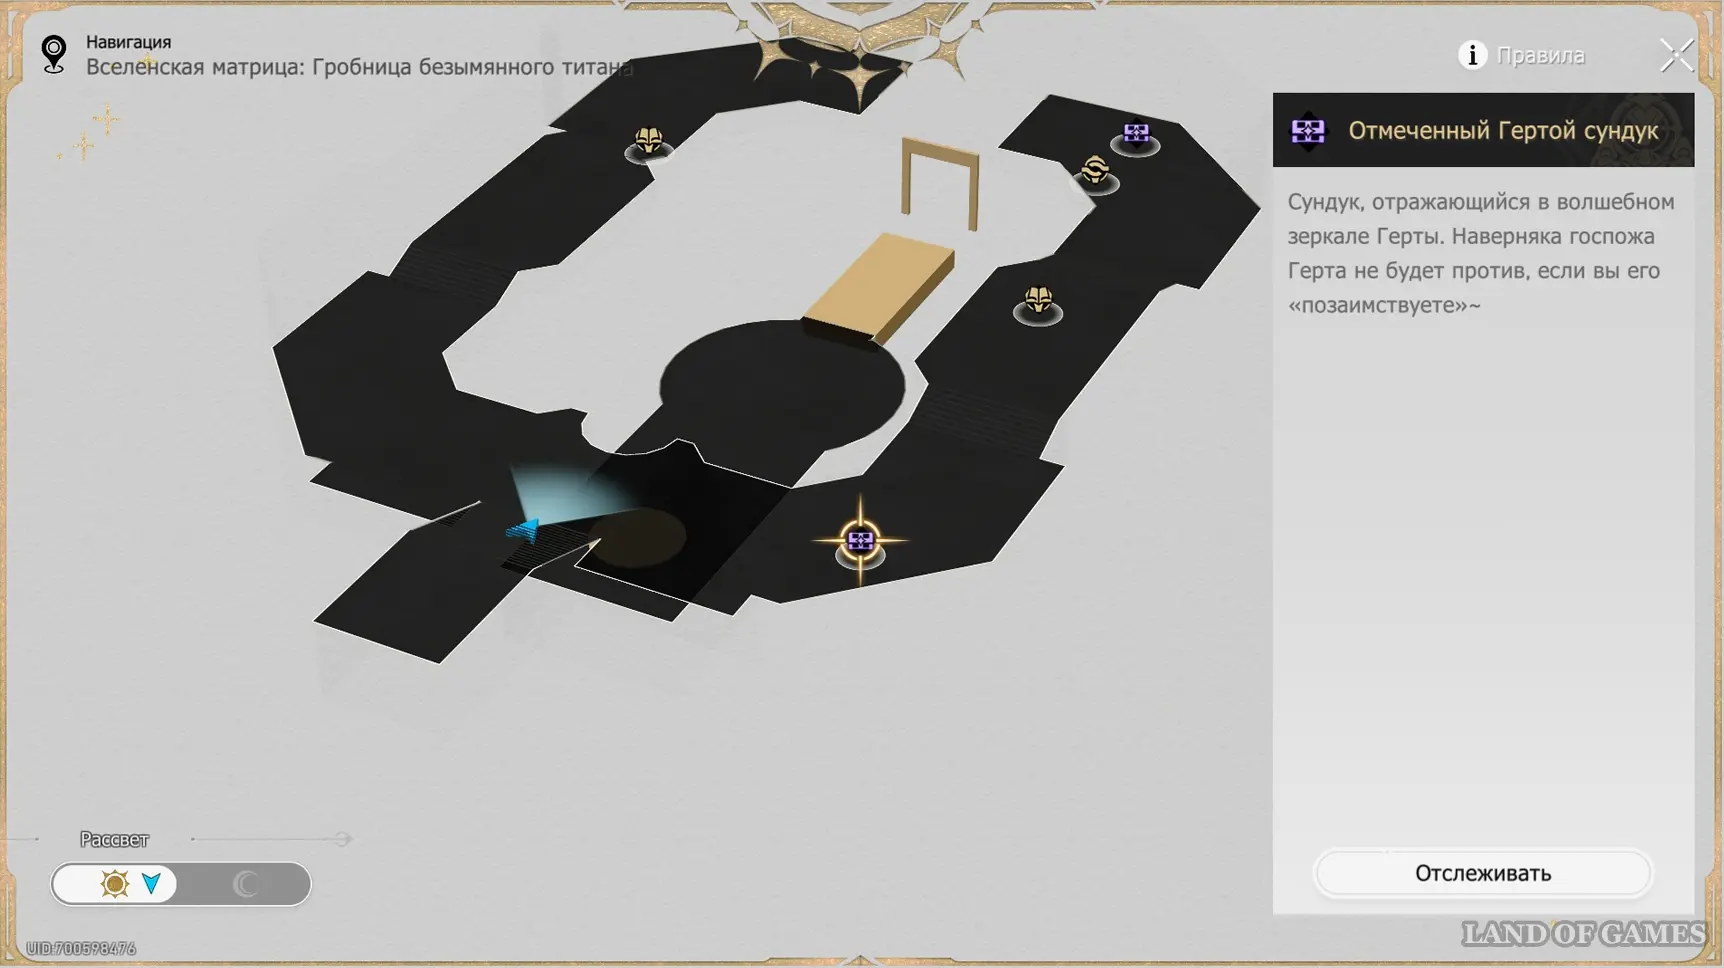Select the helmet marker on the right corridor
Viewport: 1724px width, 968px height.
[x=1038, y=300]
